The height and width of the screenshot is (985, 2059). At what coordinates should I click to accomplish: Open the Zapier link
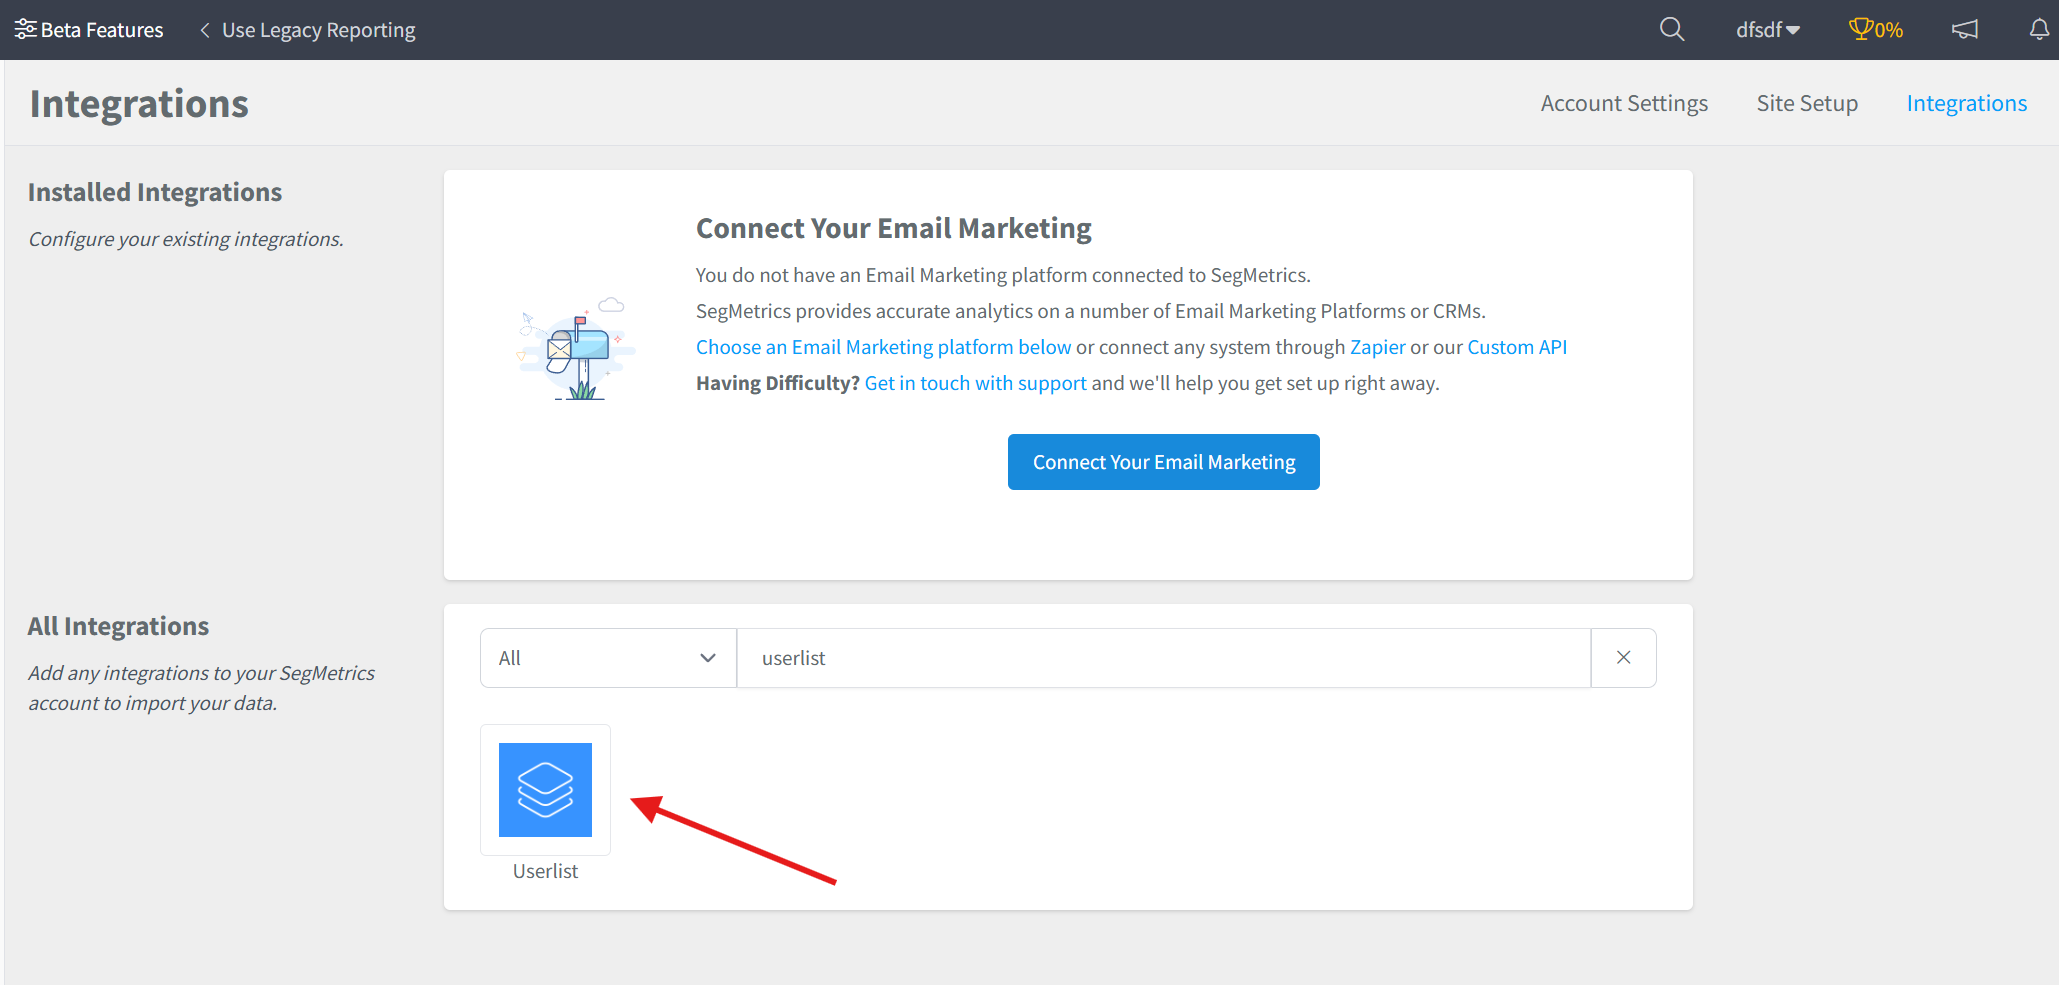click(x=1377, y=347)
